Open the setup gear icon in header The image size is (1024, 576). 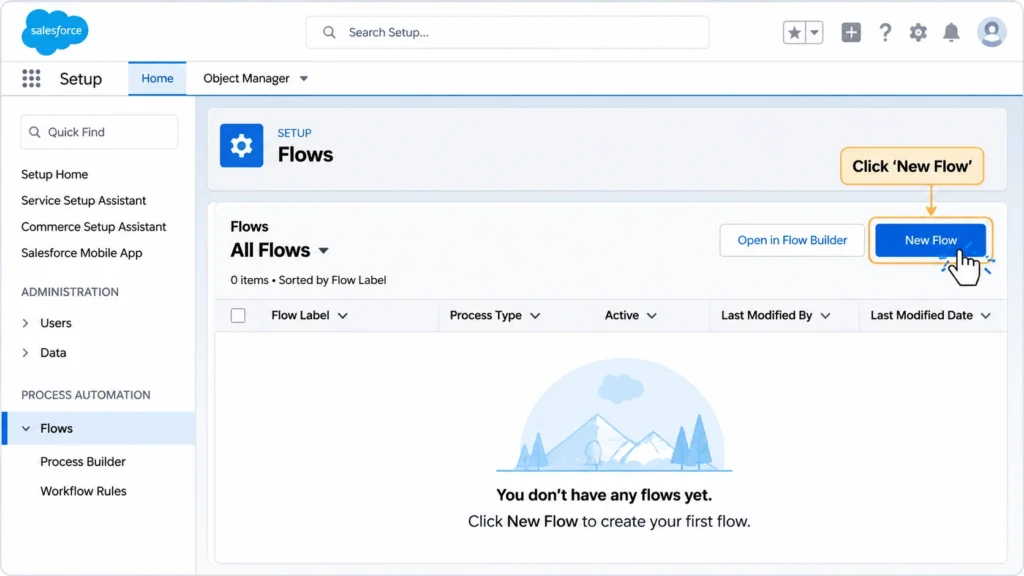918,32
